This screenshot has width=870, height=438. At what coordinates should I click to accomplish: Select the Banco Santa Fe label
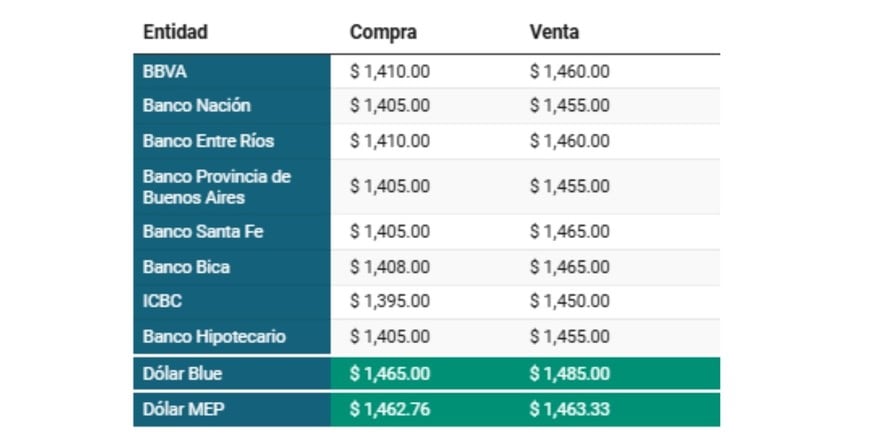click(x=203, y=232)
